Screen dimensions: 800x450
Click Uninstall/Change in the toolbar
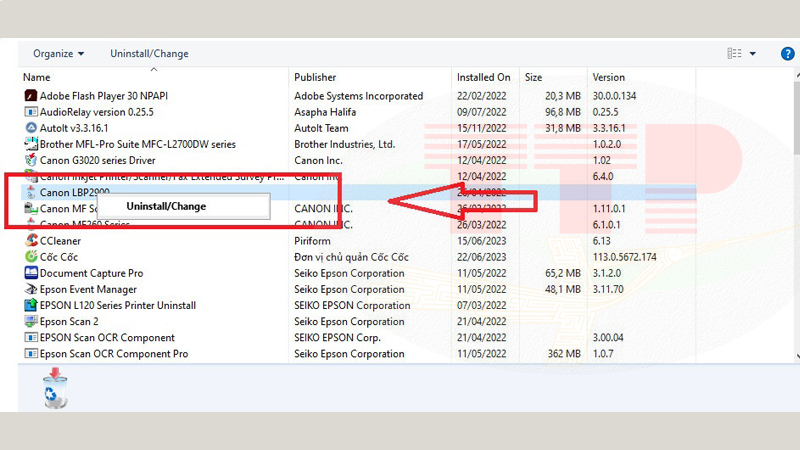click(x=149, y=54)
